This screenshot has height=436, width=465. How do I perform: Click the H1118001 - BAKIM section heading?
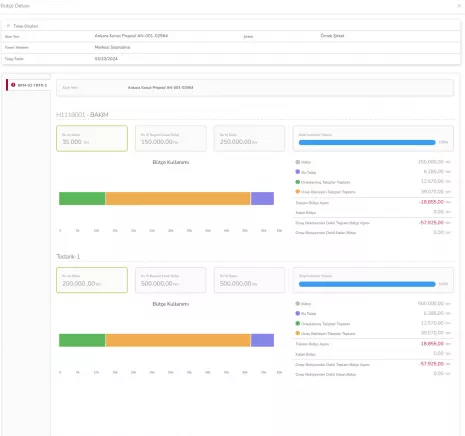coord(82,115)
